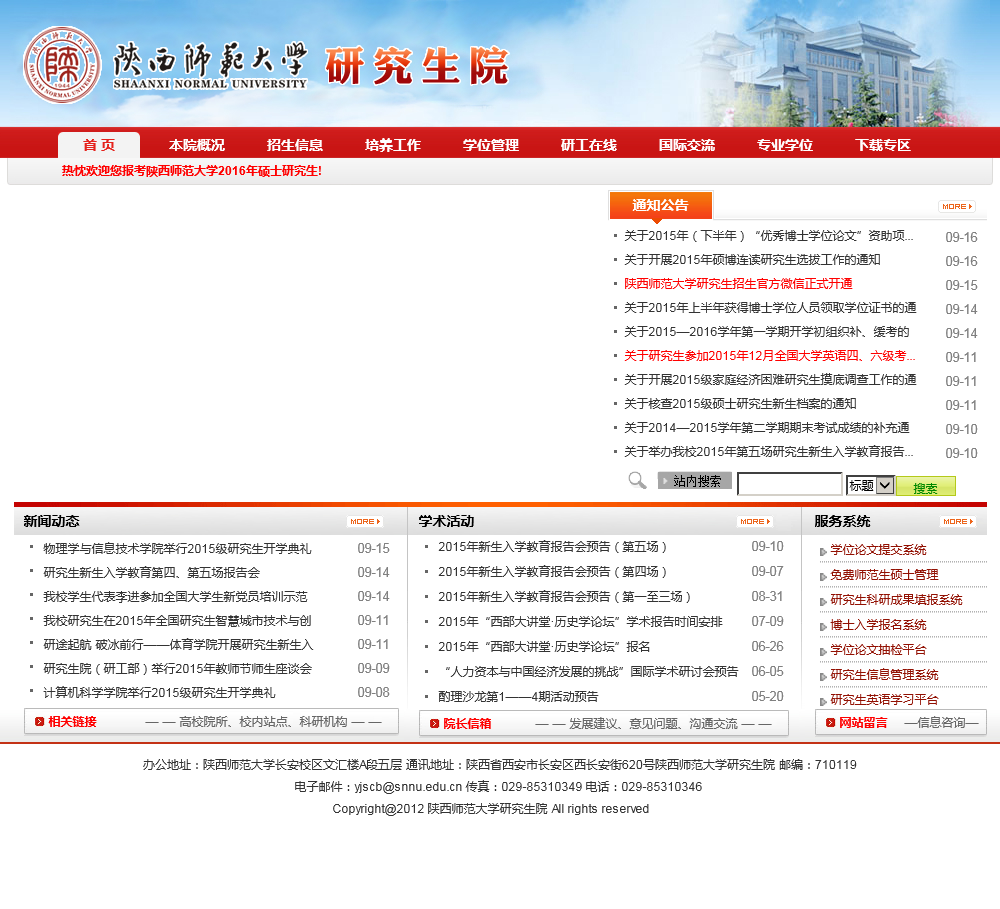The image size is (1000, 909).
Task: Open news 研究生新生入学教育第四、第五场报告会
Action: click(152, 573)
